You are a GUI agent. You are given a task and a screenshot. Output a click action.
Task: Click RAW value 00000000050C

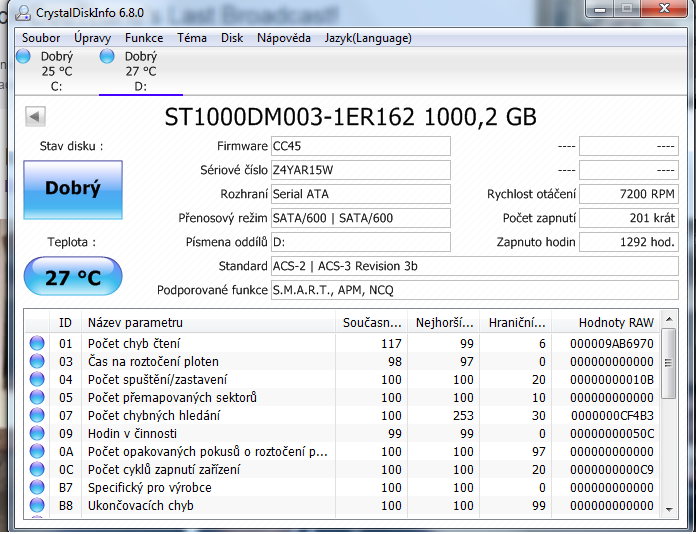(612, 434)
